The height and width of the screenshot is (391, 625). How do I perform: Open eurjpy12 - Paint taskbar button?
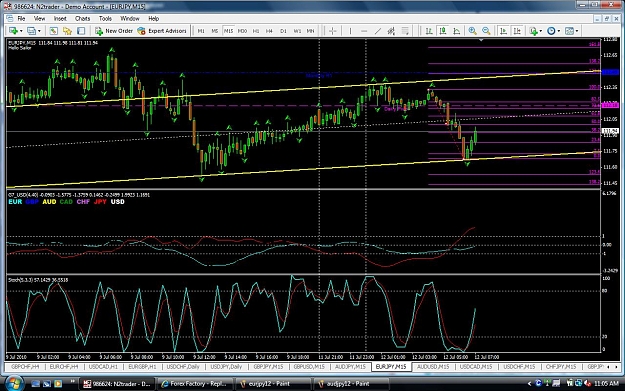pyautogui.click(x=272, y=384)
